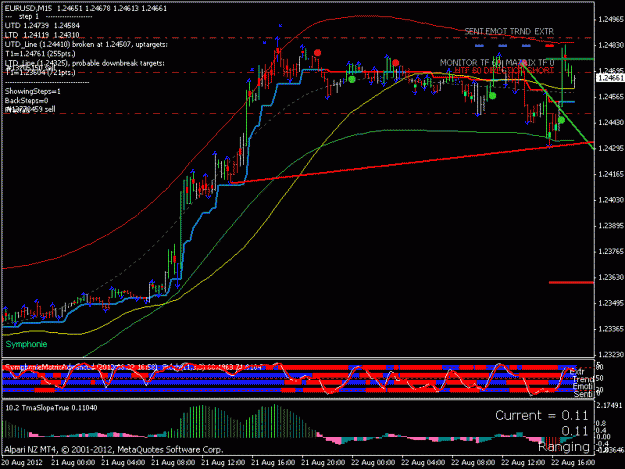Select the current price tag 1.24661
The height and width of the screenshot is (469, 625).
[x=610, y=78]
